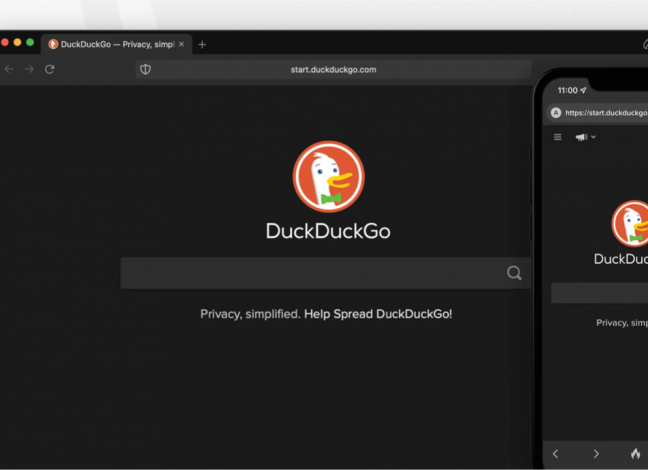
Task: Tap the phone address bar URL
Action: pos(606,113)
